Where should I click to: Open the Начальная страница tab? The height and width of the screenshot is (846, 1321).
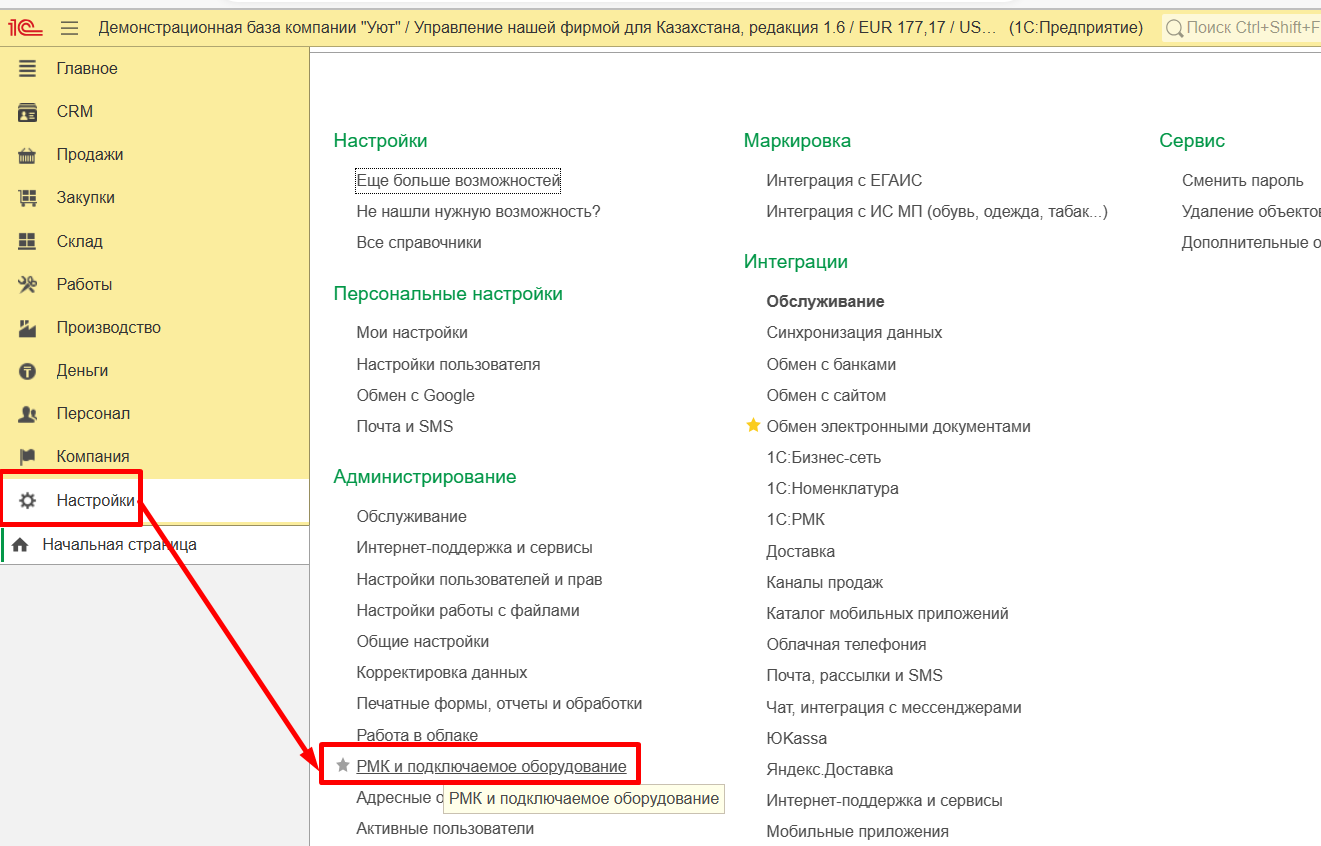click(118, 545)
